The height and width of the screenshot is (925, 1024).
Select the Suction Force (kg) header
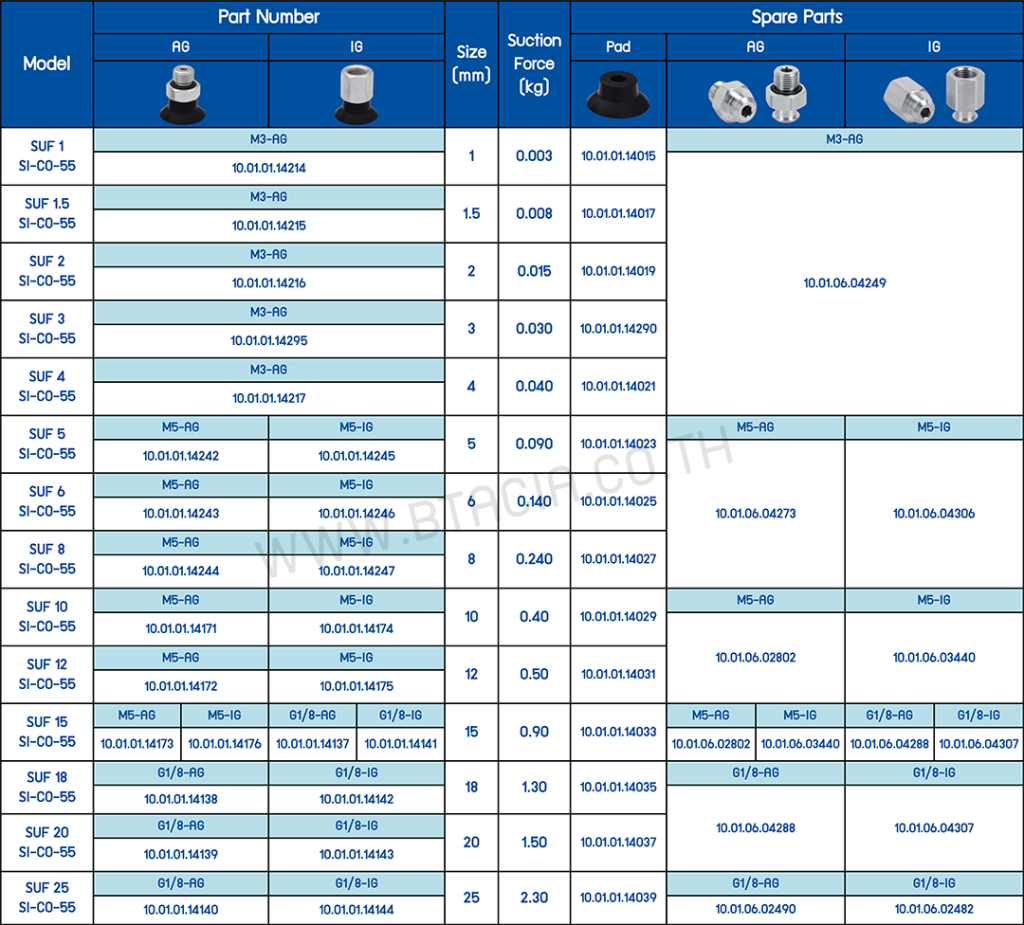(534, 63)
